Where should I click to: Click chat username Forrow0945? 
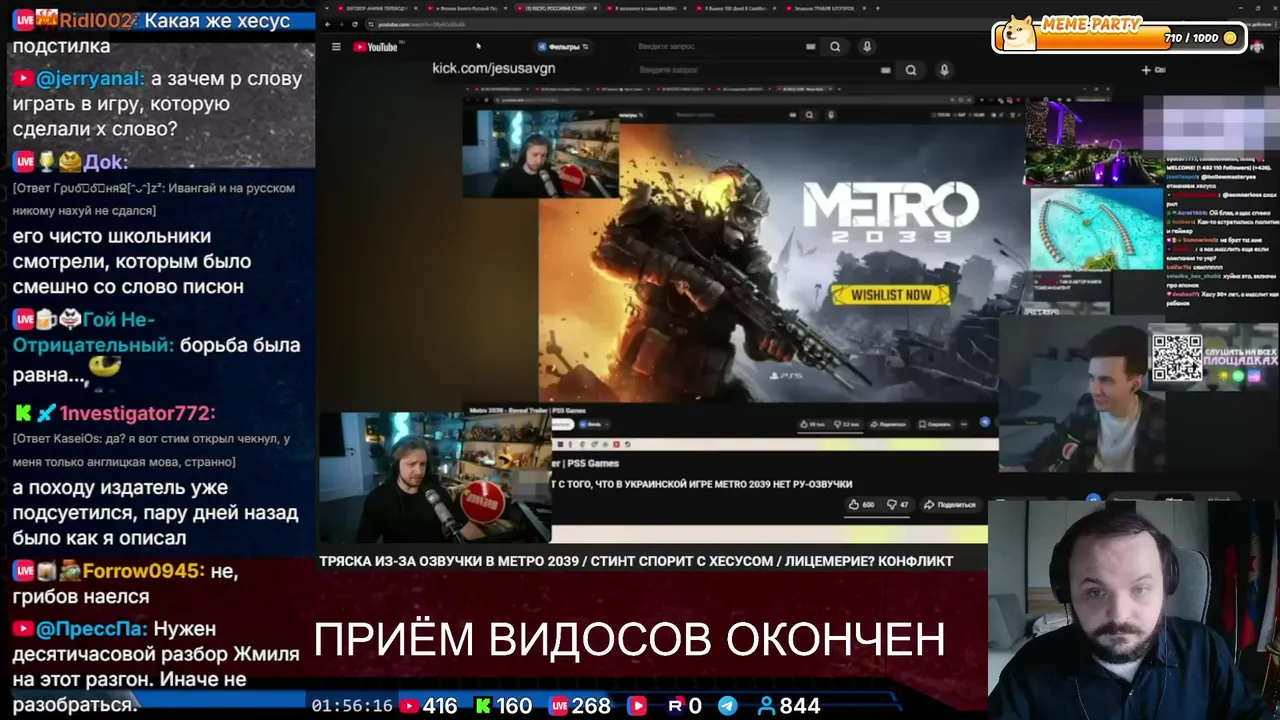click(x=143, y=571)
